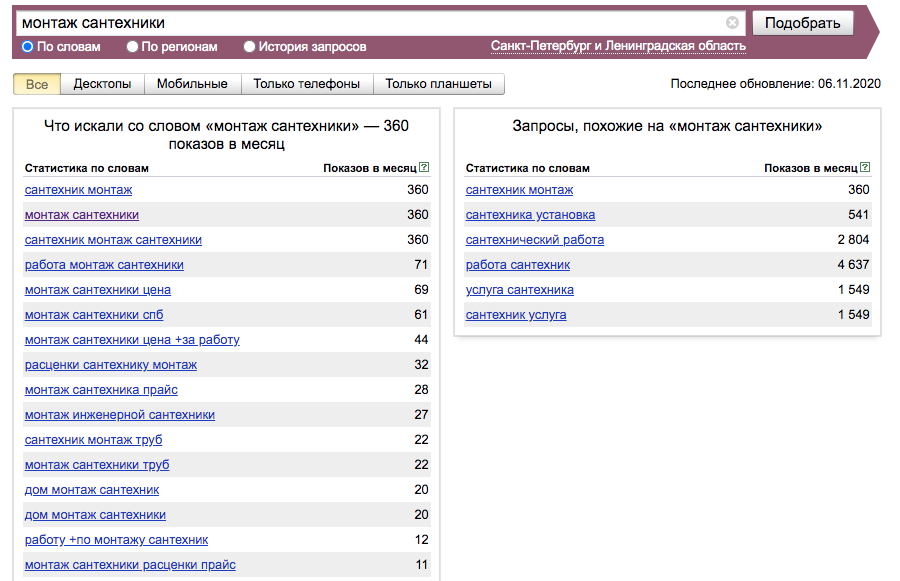900x581 pixels.
Task: Click into the search query input field
Action: coord(370,23)
